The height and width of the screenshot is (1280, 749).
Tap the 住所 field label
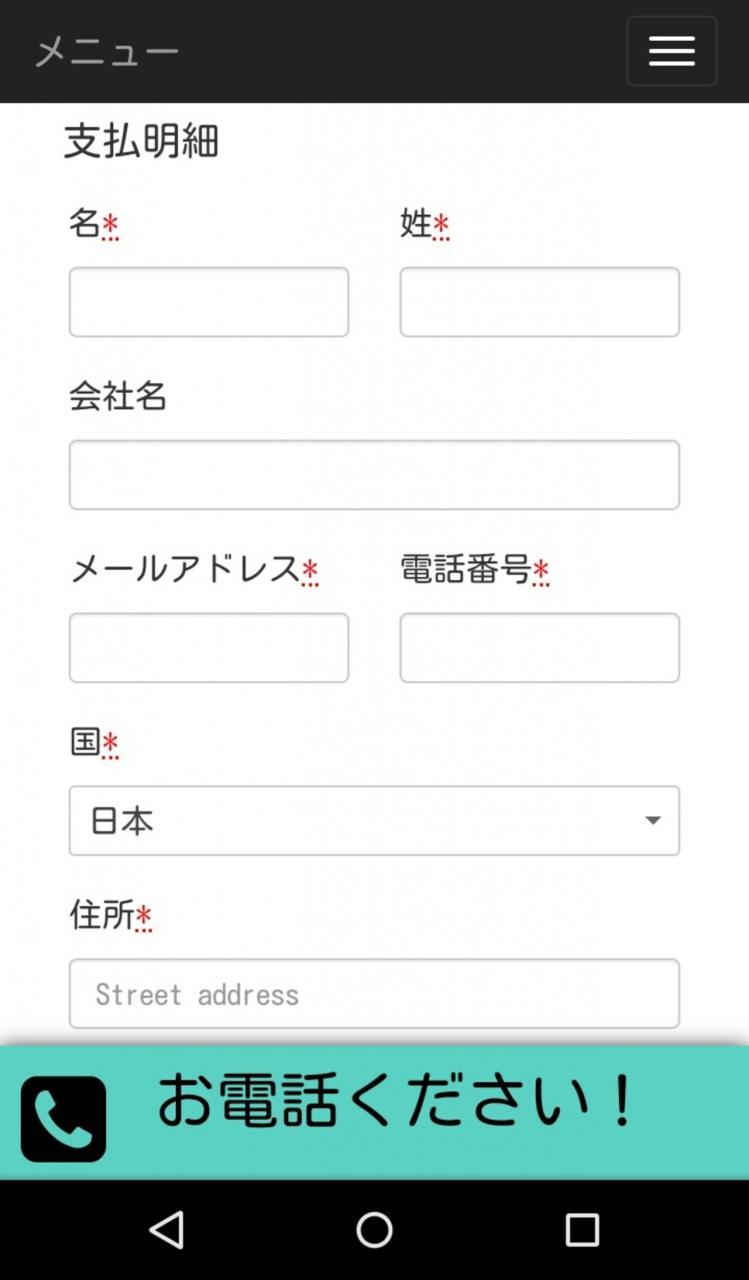point(102,915)
